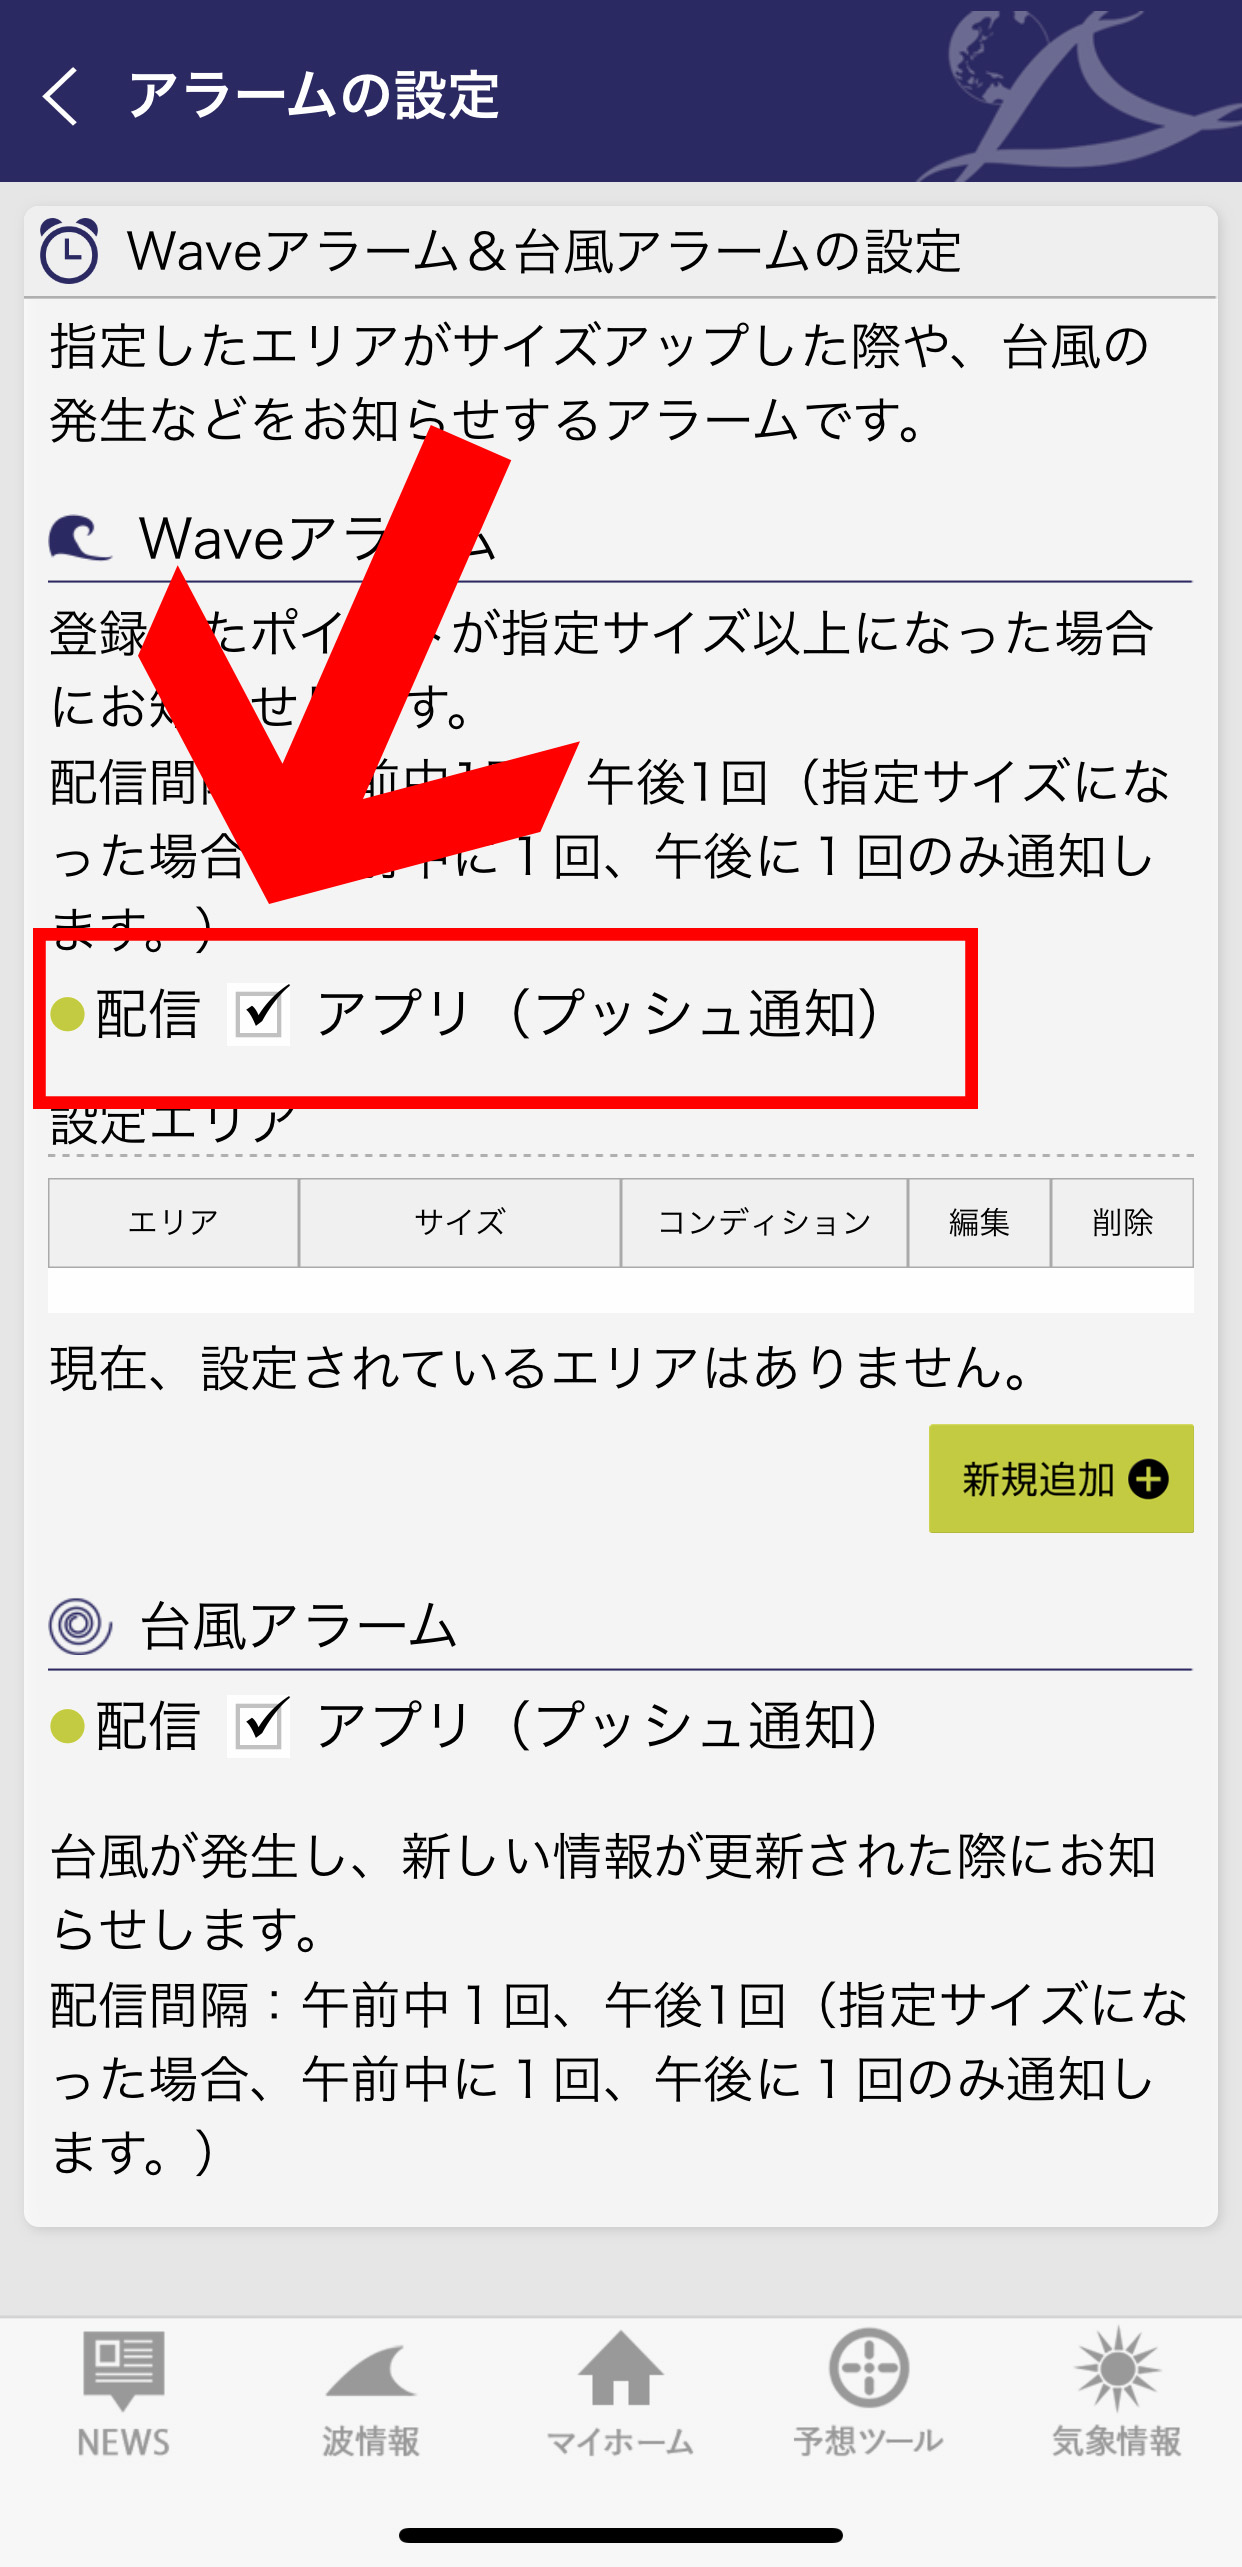
Task: Click the wave icon beside Waveアラーム
Action: coord(79,538)
